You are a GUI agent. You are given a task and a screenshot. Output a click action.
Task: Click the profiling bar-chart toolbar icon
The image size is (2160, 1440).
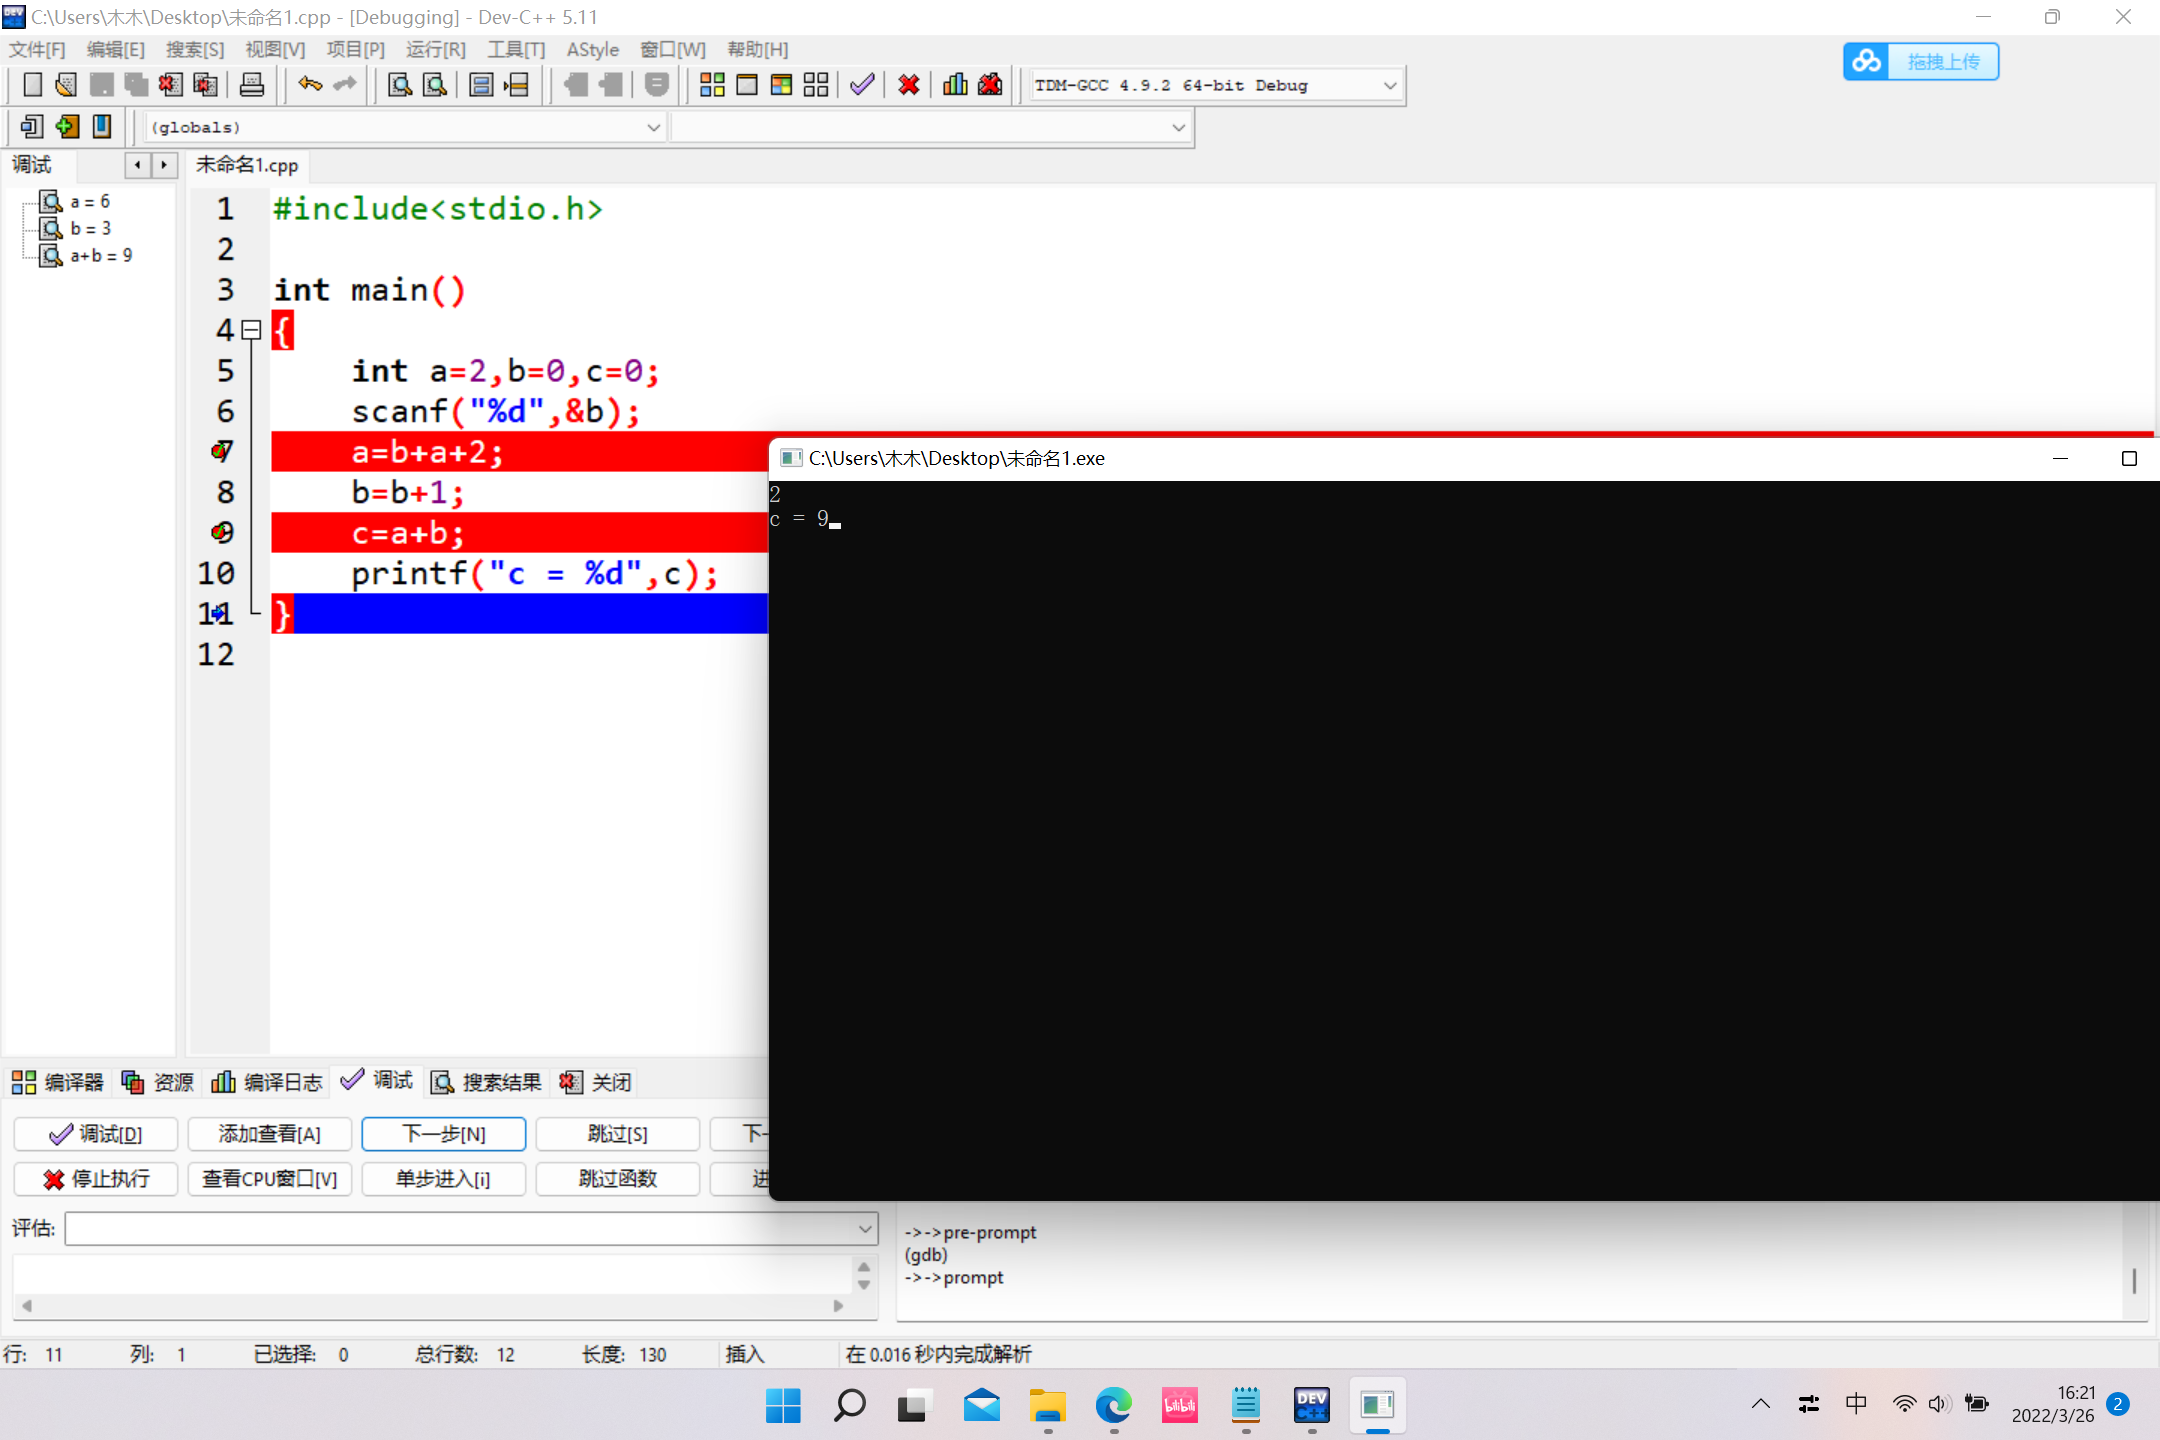pyautogui.click(x=955, y=84)
